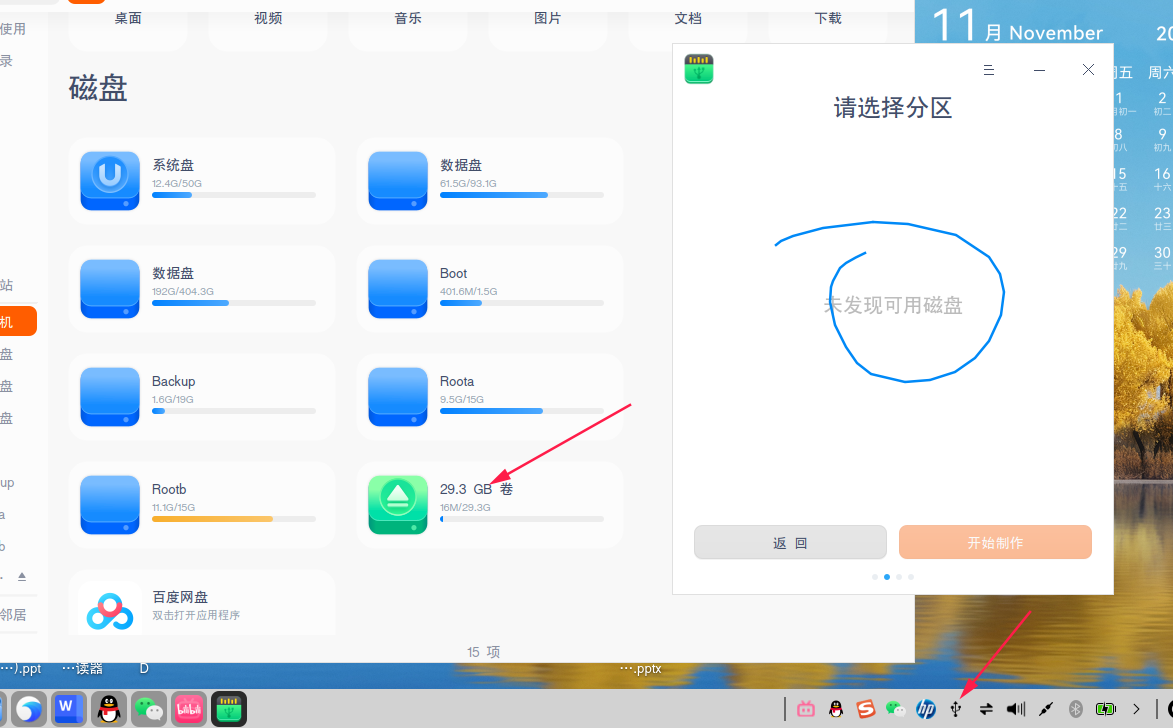The height and width of the screenshot is (728, 1173).
Task: Click the highlighted orange sidebar item
Action: (x=16, y=321)
